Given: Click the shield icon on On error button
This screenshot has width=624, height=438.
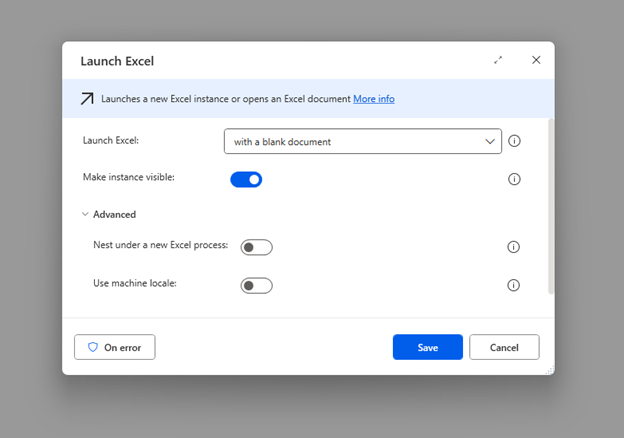Looking at the screenshot, I should point(93,347).
